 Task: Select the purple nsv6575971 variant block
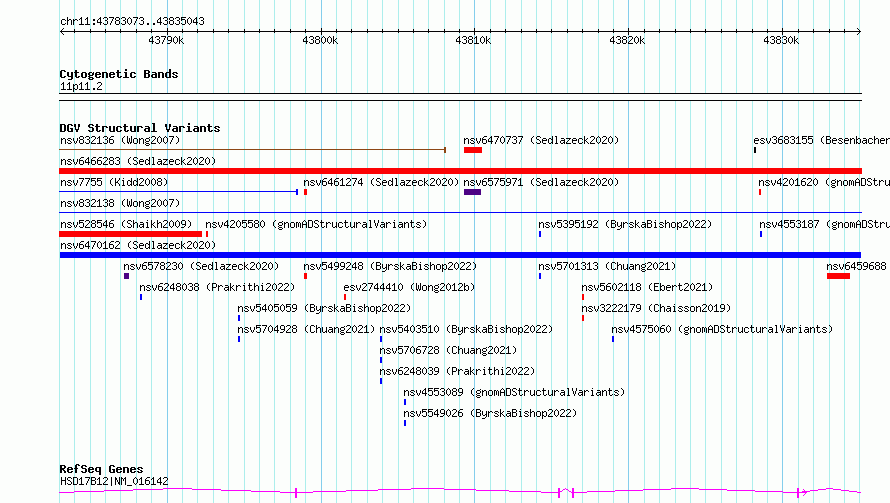472,192
